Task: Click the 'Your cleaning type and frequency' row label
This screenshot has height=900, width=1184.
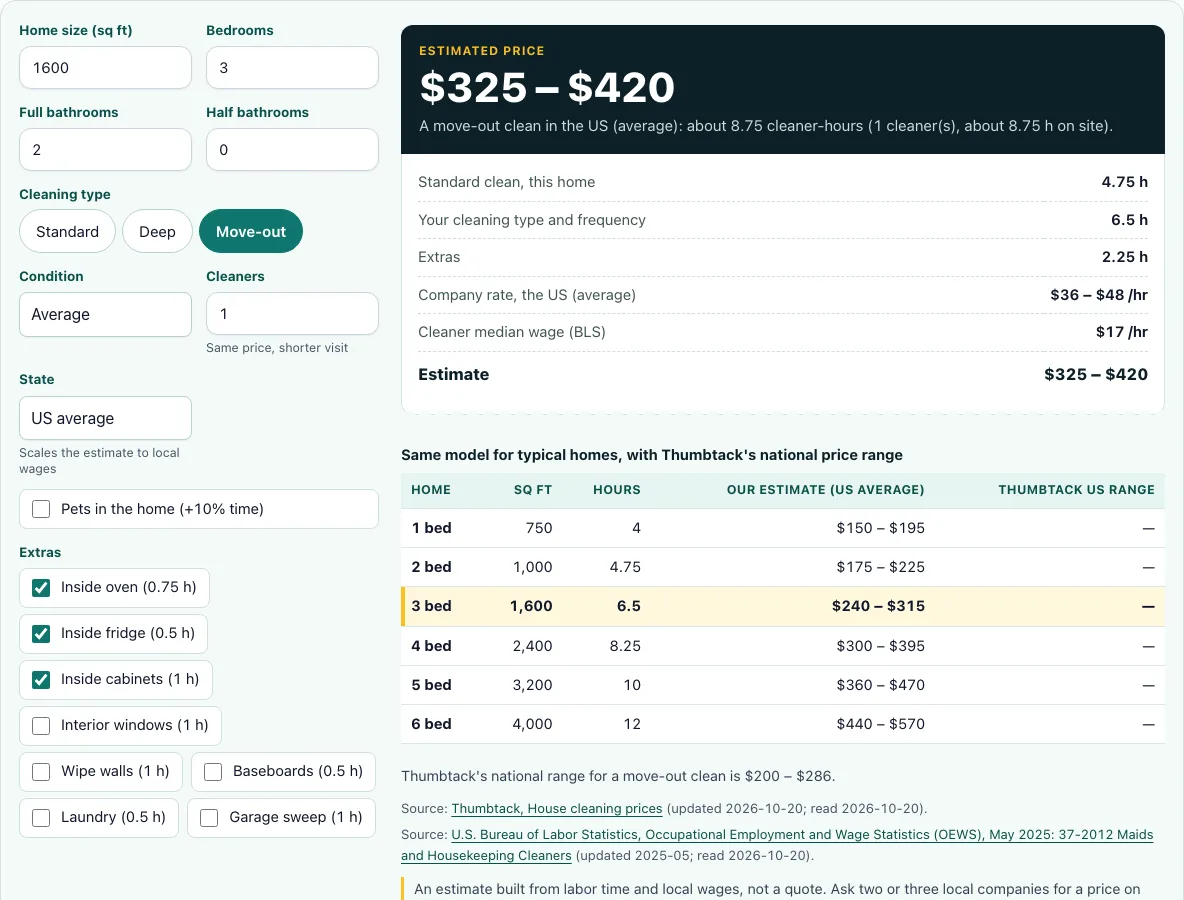Action: click(532, 220)
